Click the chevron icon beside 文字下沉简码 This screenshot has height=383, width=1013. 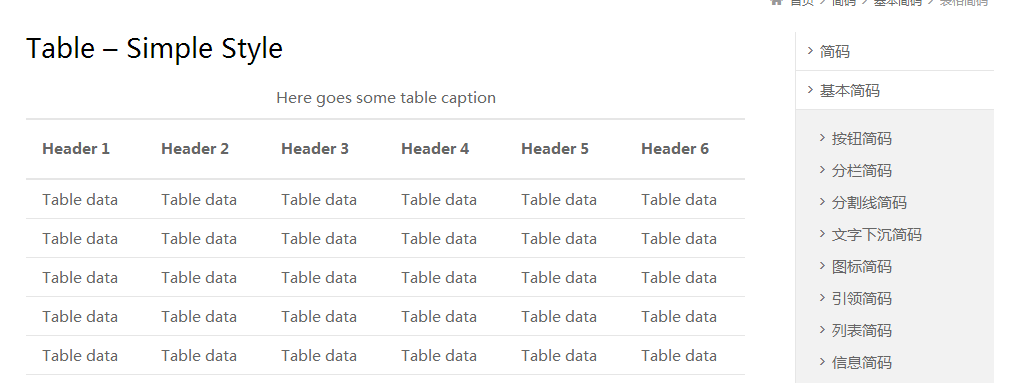pyautogui.click(x=822, y=233)
